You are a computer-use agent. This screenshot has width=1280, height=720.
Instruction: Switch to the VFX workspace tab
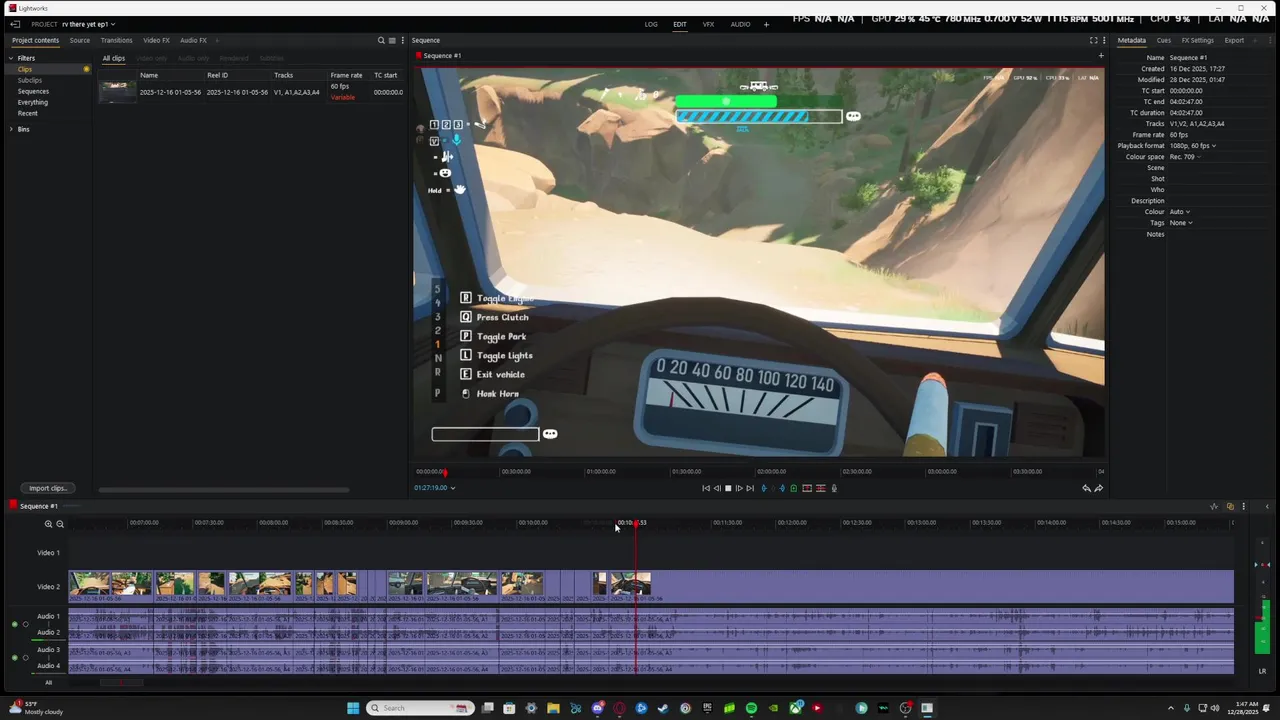(708, 24)
